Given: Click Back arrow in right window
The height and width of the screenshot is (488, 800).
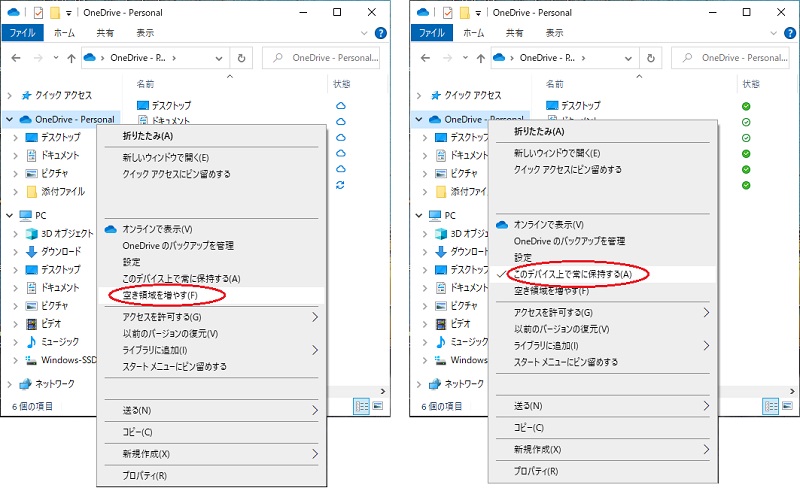Looking at the screenshot, I should pos(425,58).
